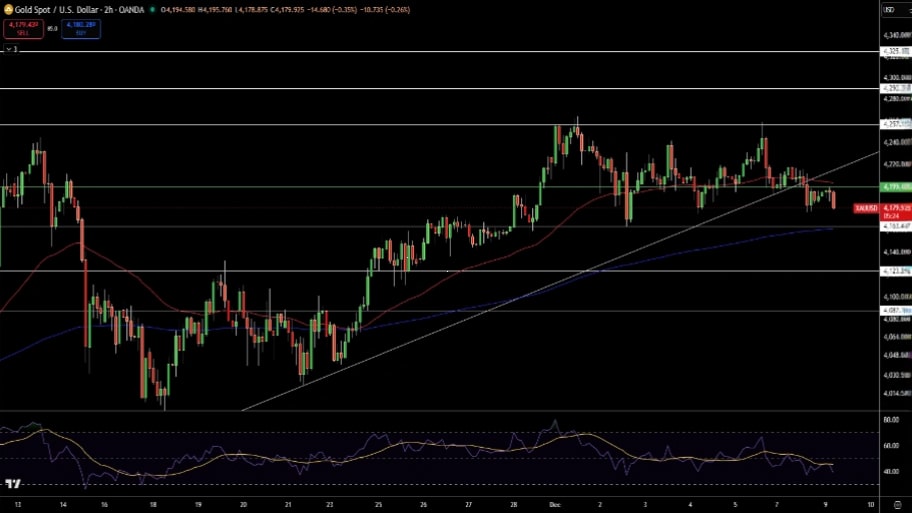This screenshot has width=912, height=513.
Task: Click the 85.0 spread value between Sell and Buy
Action: coord(51,29)
